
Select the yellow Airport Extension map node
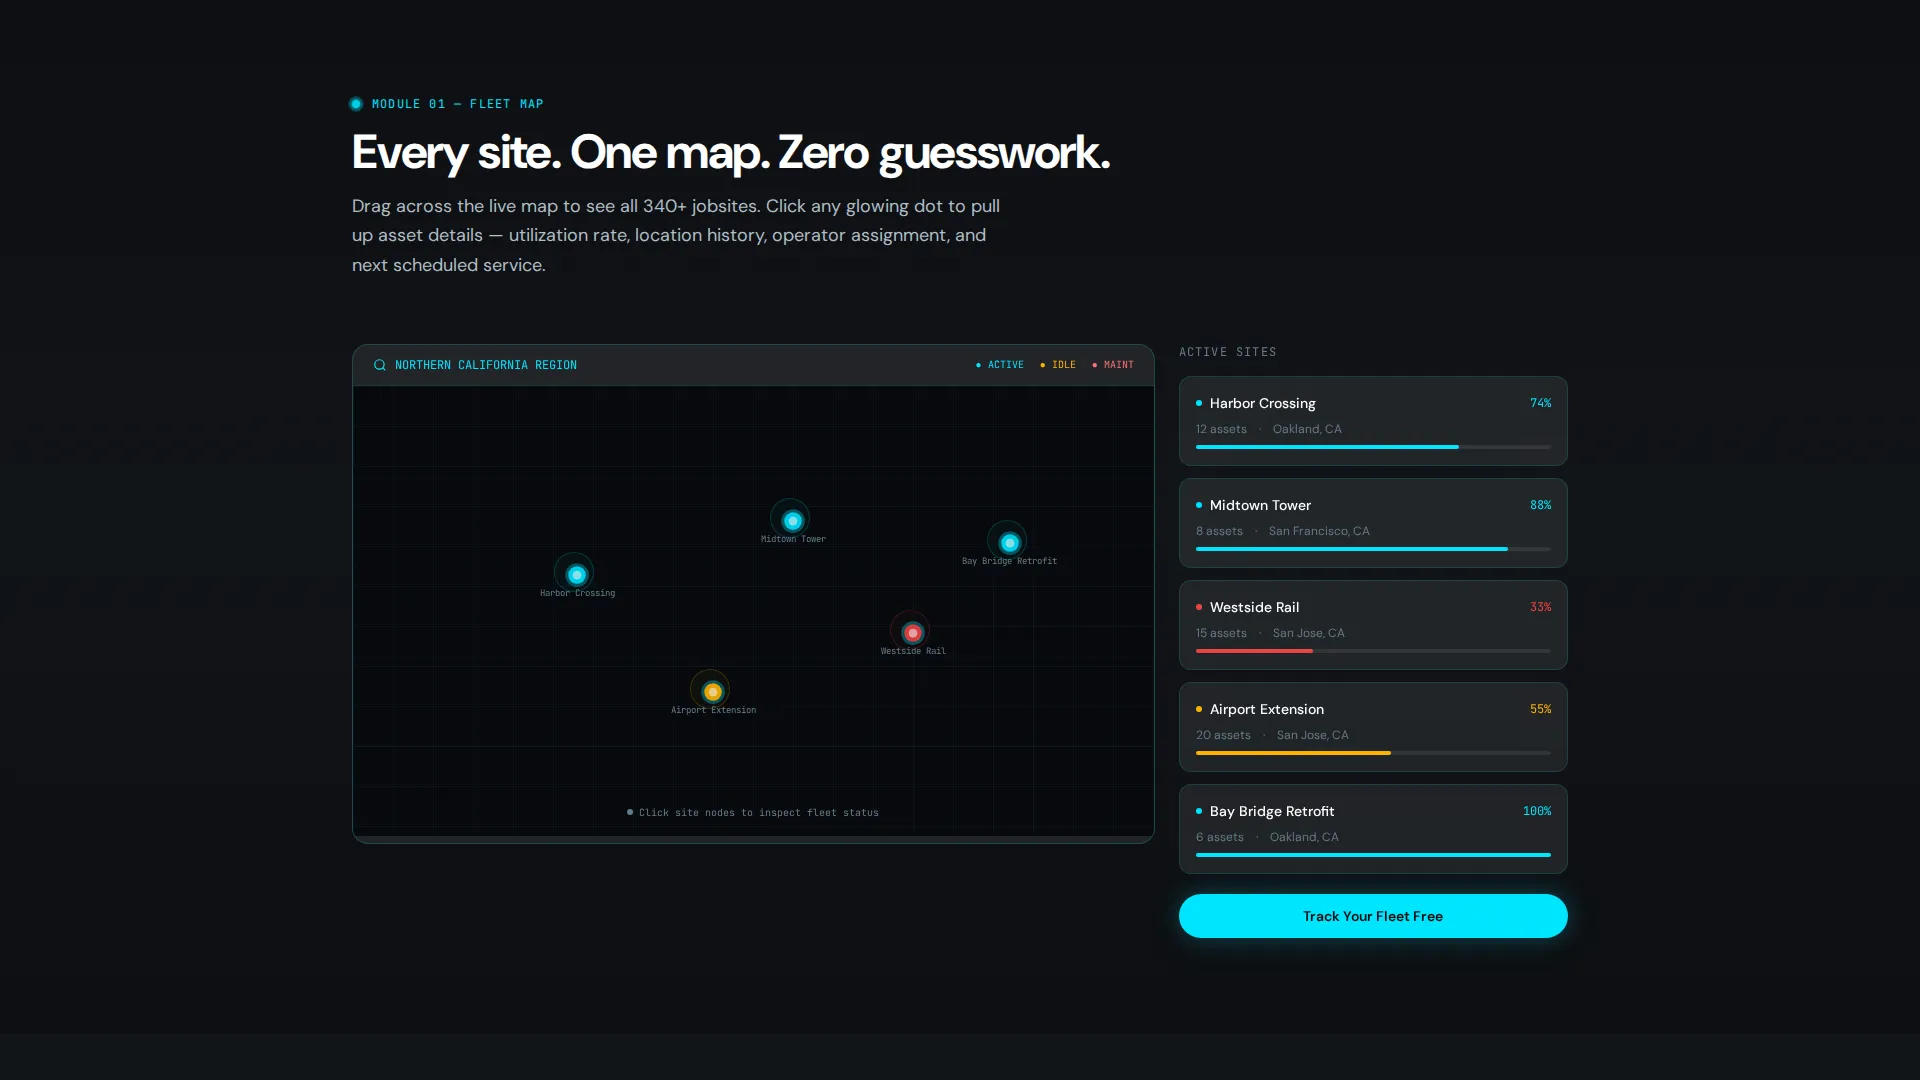(712, 691)
